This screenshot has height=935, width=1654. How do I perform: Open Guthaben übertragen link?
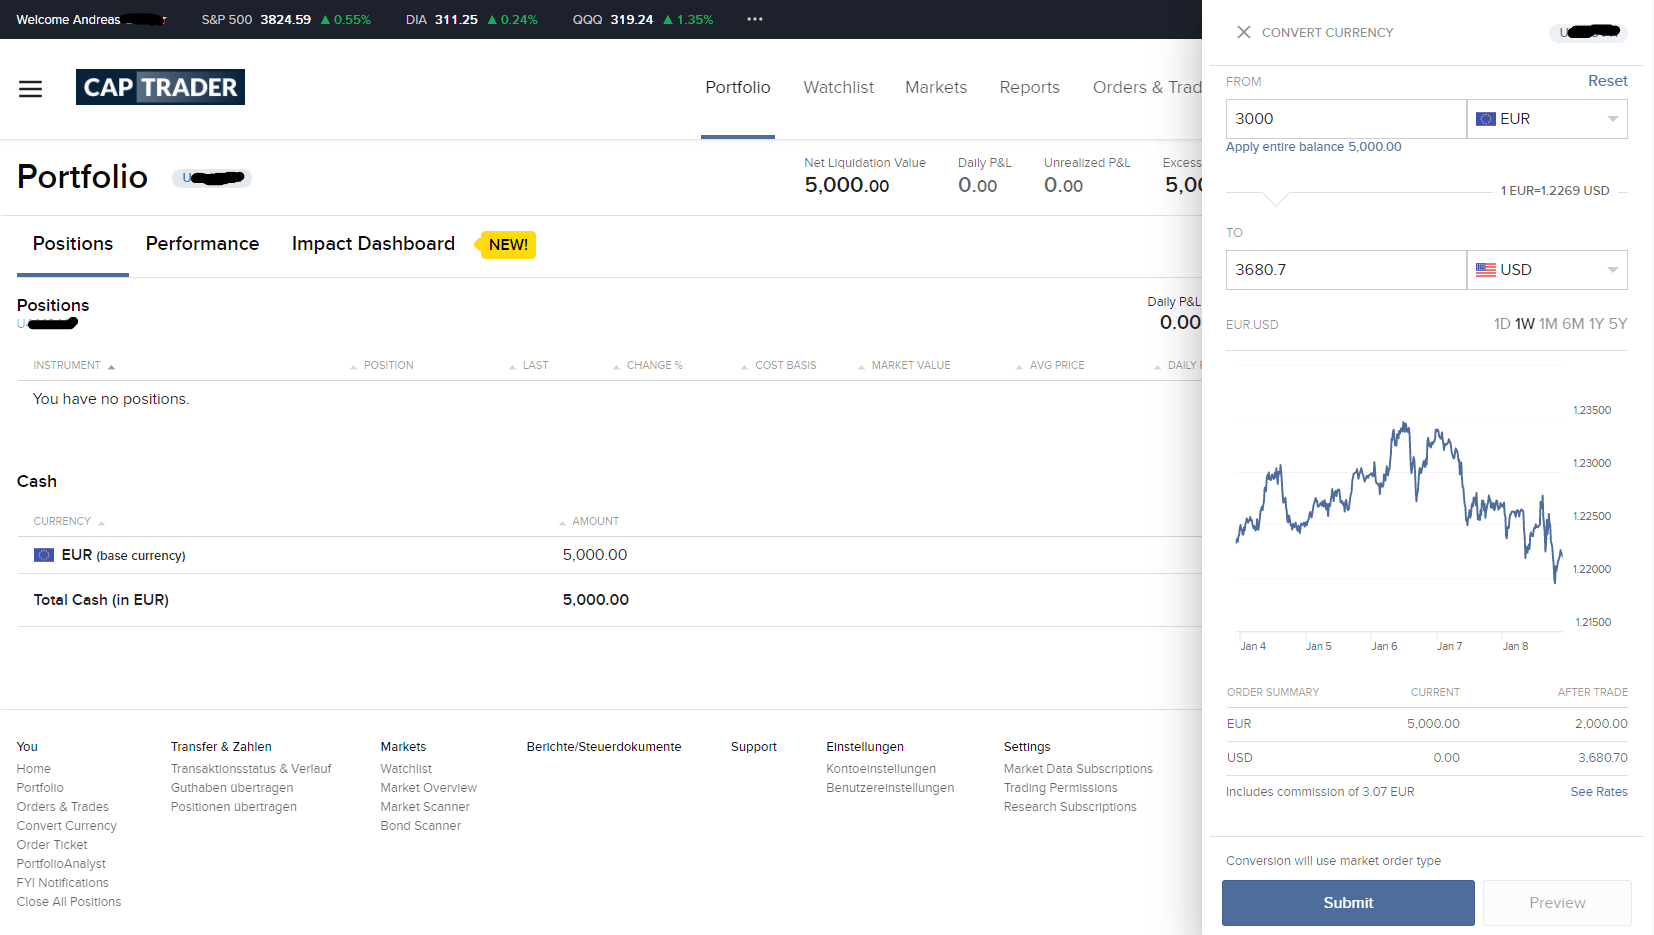[232, 788]
